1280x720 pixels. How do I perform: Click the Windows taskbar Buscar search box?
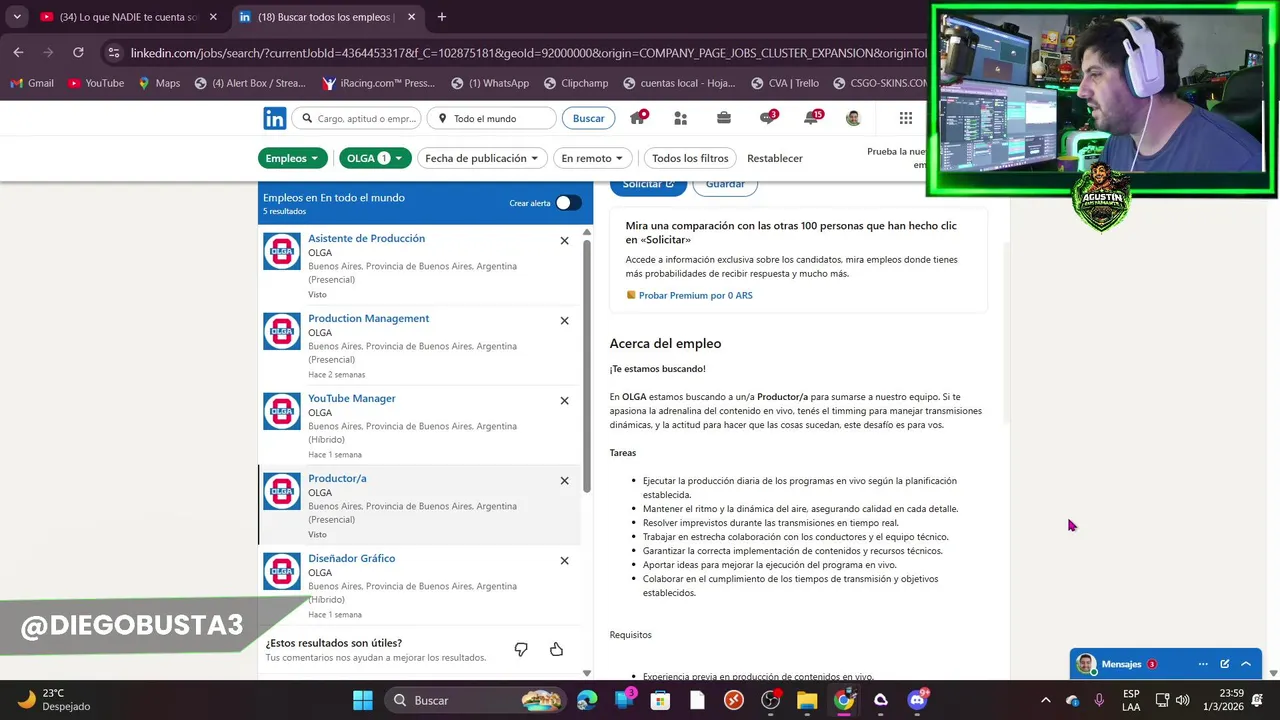pyautogui.click(x=475, y=700)
